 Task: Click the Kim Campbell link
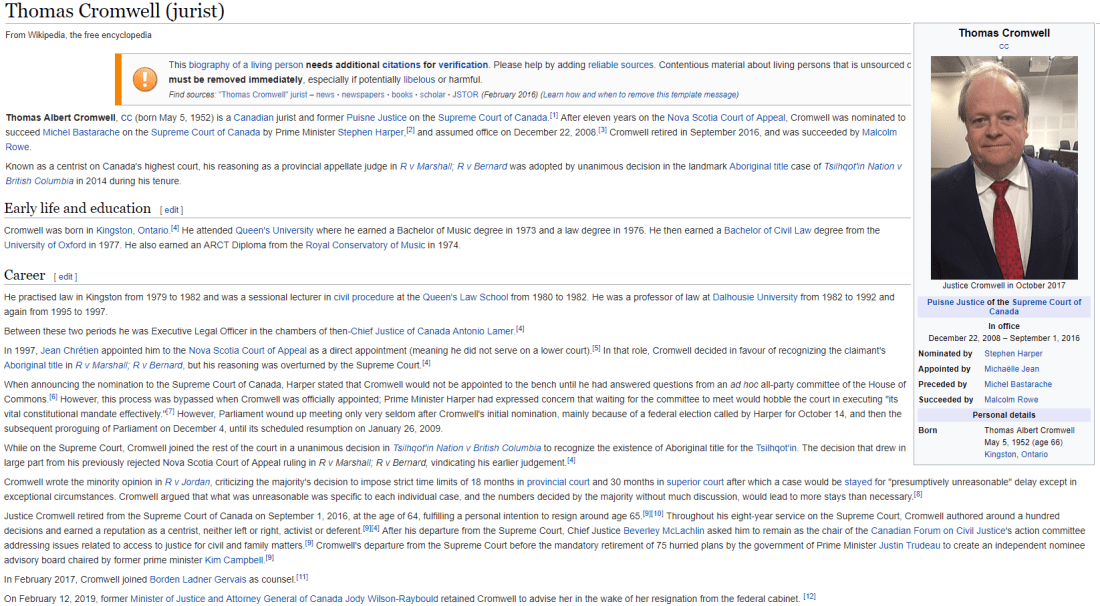click(234, 558)
